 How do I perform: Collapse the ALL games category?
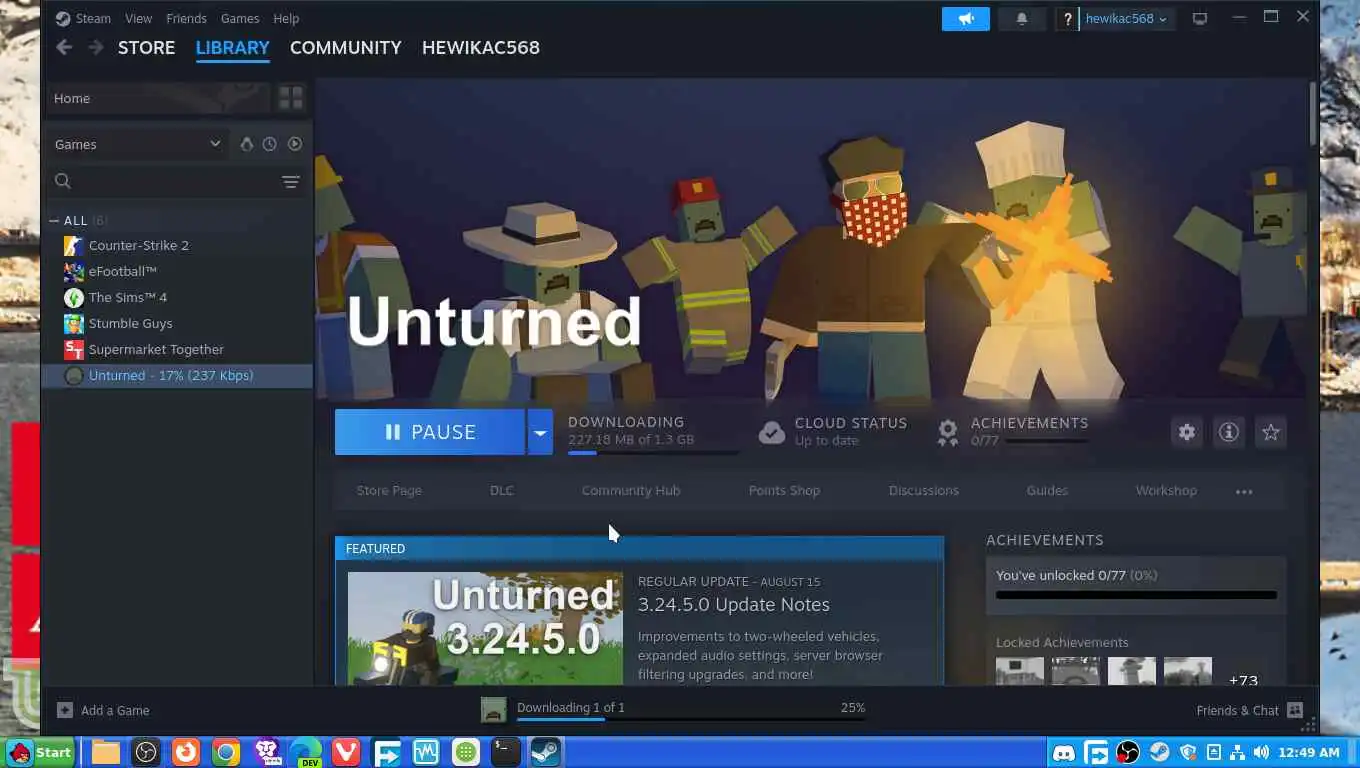coord(54,220)
